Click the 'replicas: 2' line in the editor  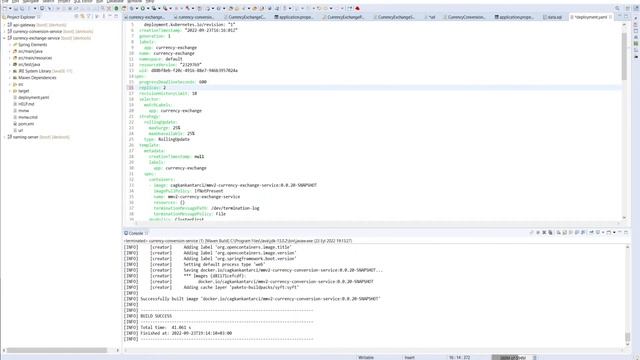(152, 88)
